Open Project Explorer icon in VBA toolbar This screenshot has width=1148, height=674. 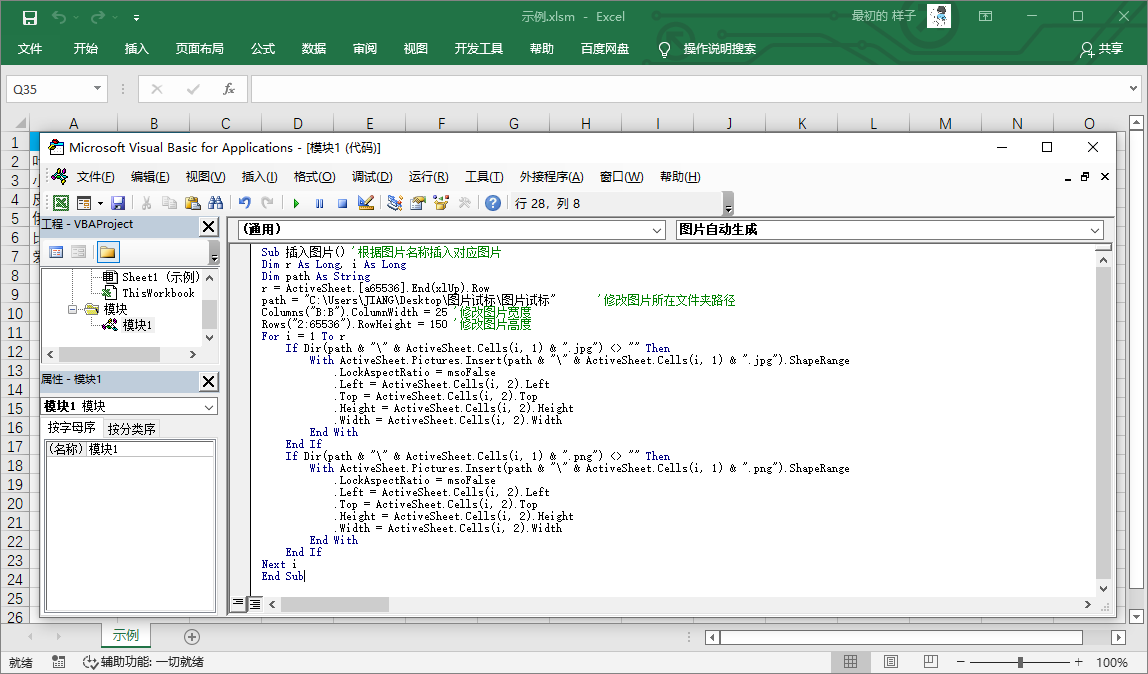pyautogui.click(x=395, y=203)
